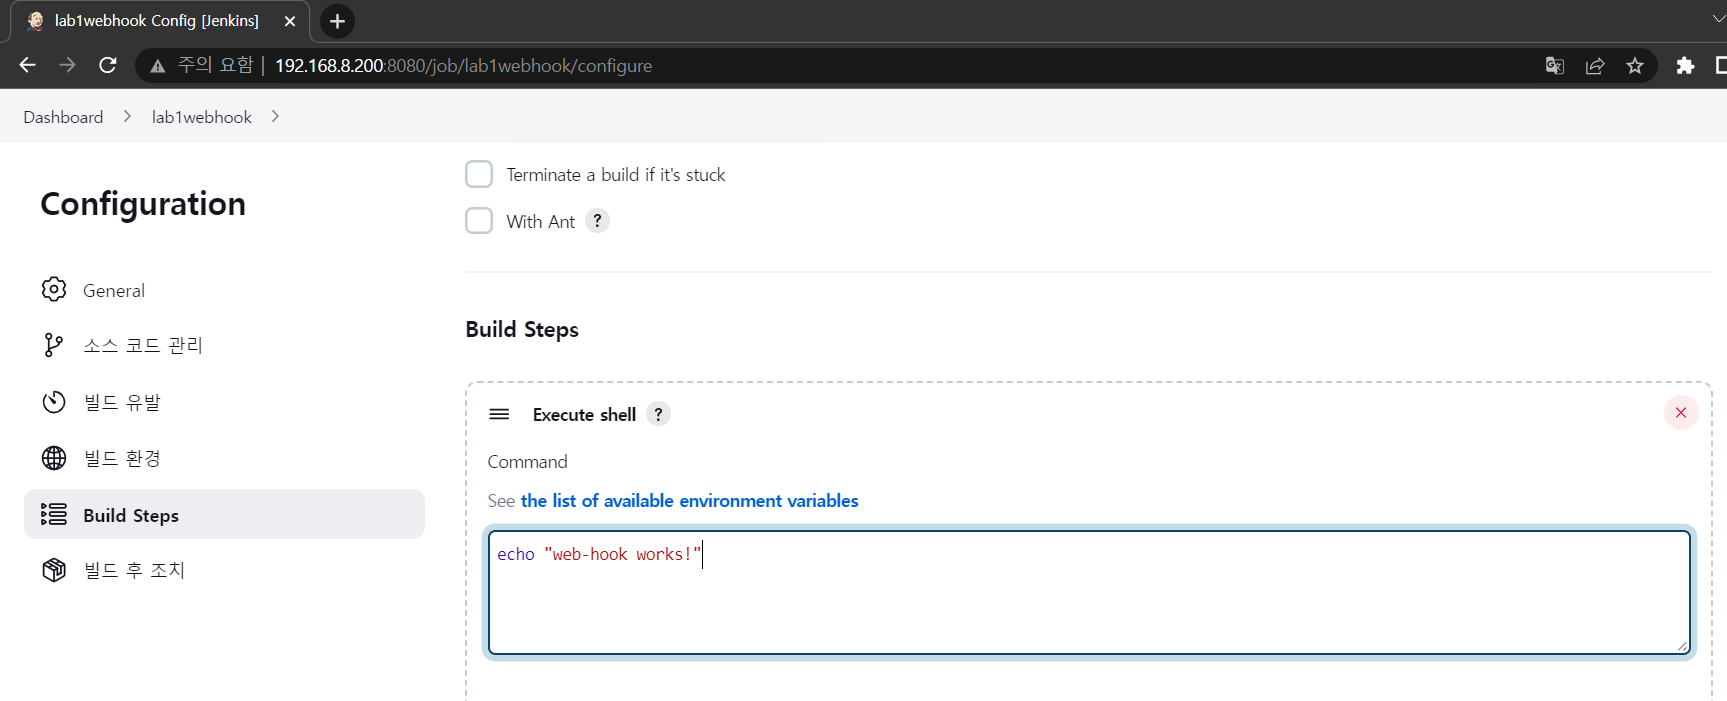
Task: Open help for Execute shell step
Action: (x=658, y=414)
